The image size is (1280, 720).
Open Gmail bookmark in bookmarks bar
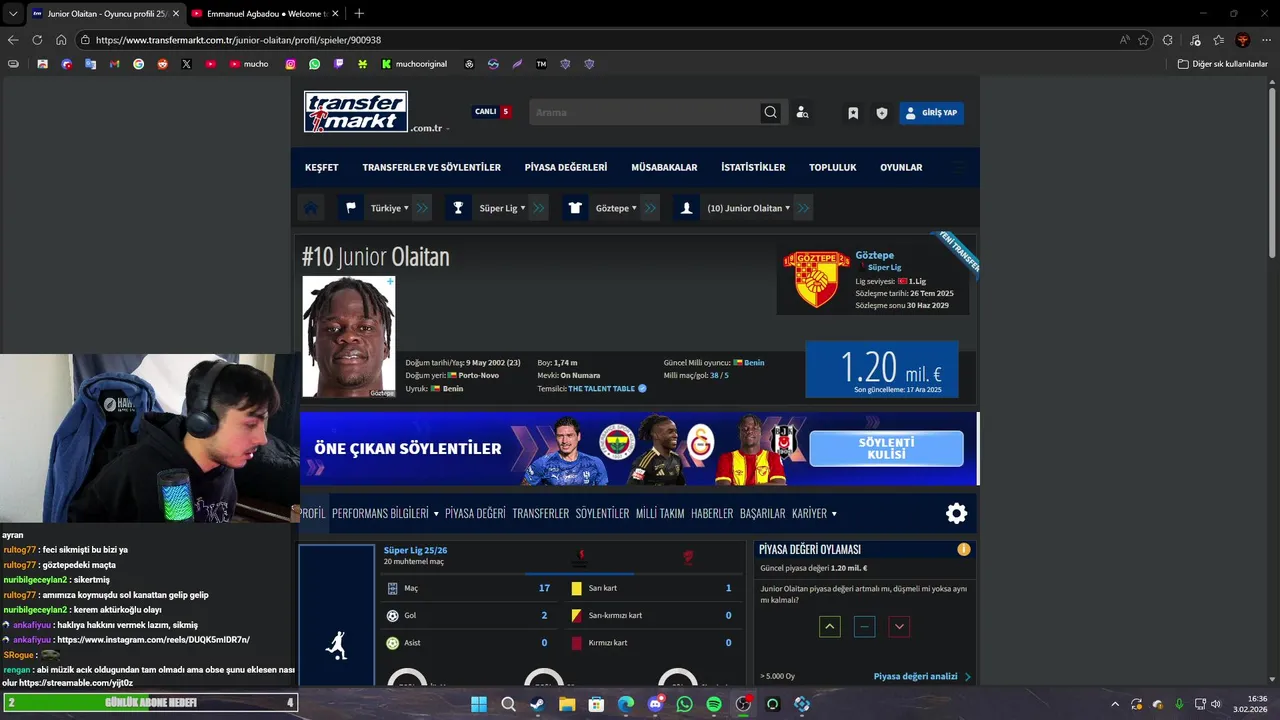tap(114, 64)
